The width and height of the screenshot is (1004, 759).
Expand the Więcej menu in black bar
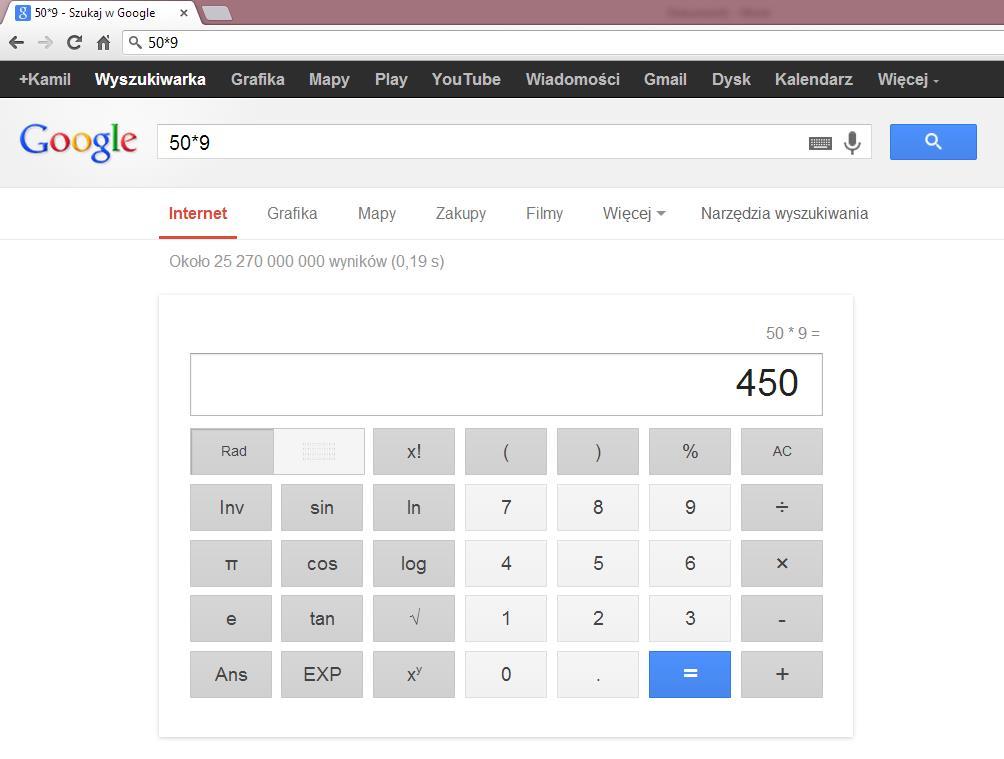pos(908,79)
